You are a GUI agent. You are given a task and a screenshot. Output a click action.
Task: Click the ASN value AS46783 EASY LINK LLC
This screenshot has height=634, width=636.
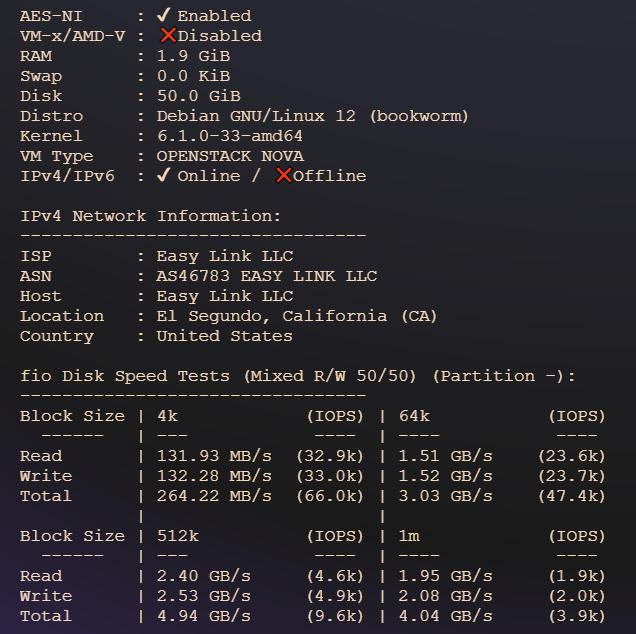tap(267, 276)
